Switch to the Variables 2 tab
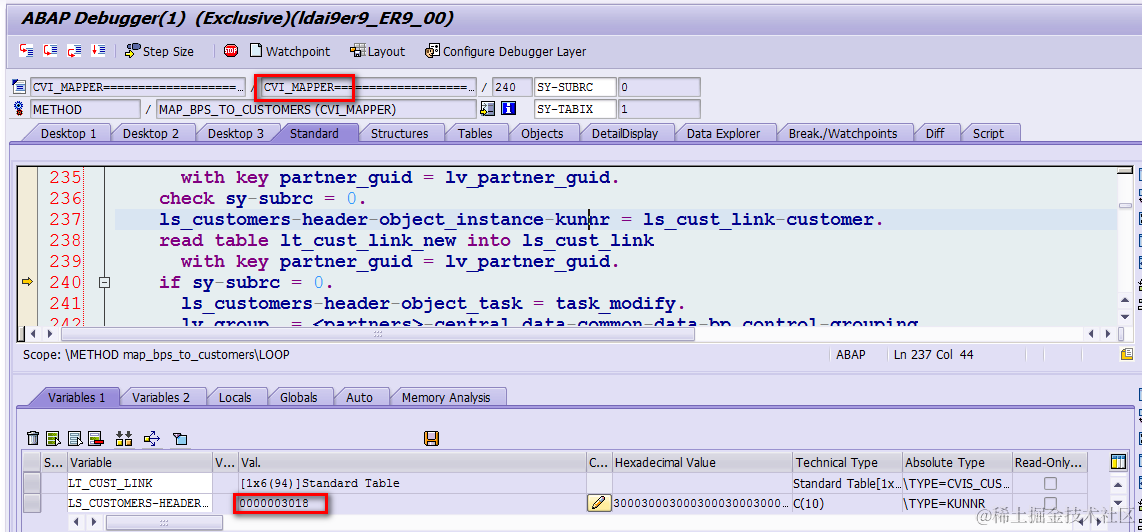 160,398
